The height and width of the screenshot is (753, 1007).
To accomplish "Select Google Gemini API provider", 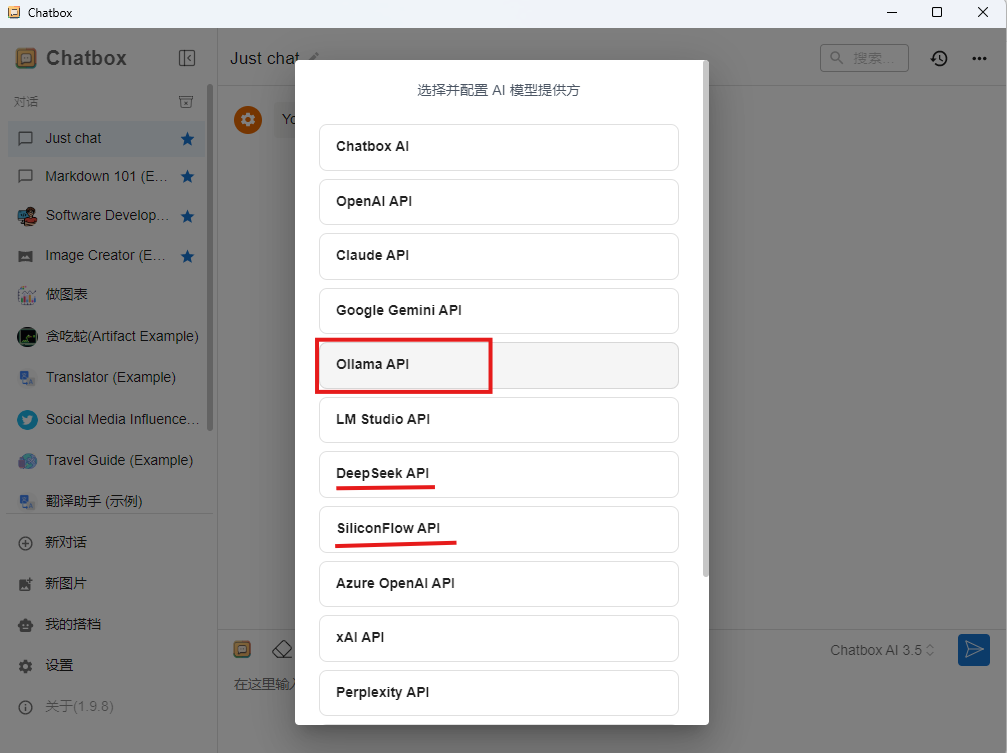I will (499, 311).
